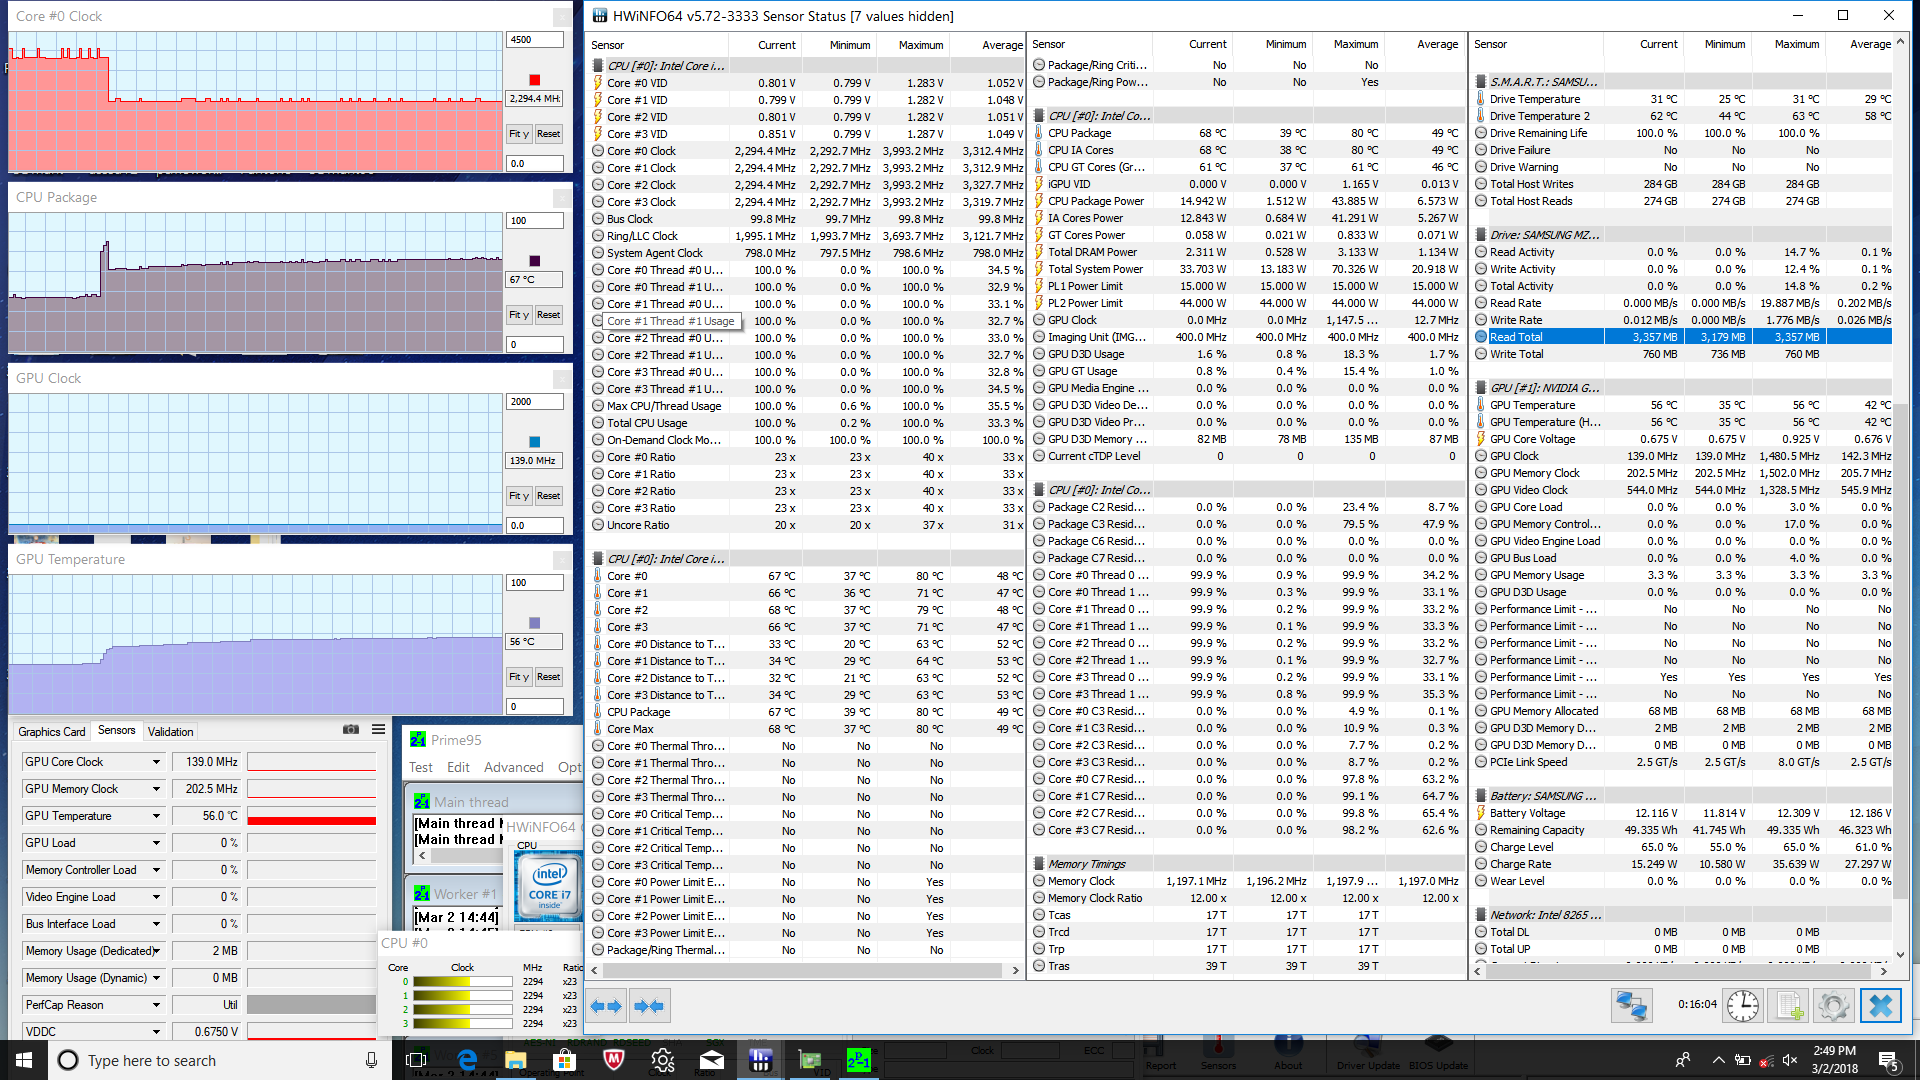Viewport: 1920px width, 1080px height.
Task: Open PerfCap Reason sensor dropdown
Action: click(157, 1005)
